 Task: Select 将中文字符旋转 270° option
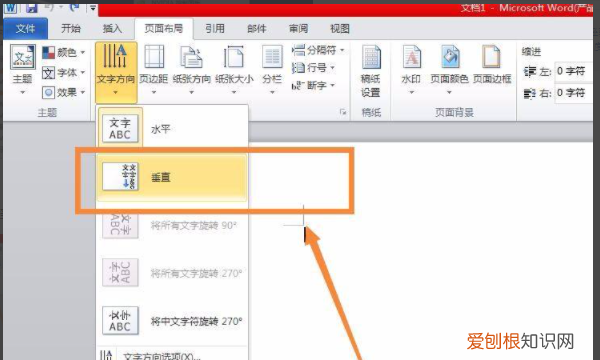click(172, 321)
